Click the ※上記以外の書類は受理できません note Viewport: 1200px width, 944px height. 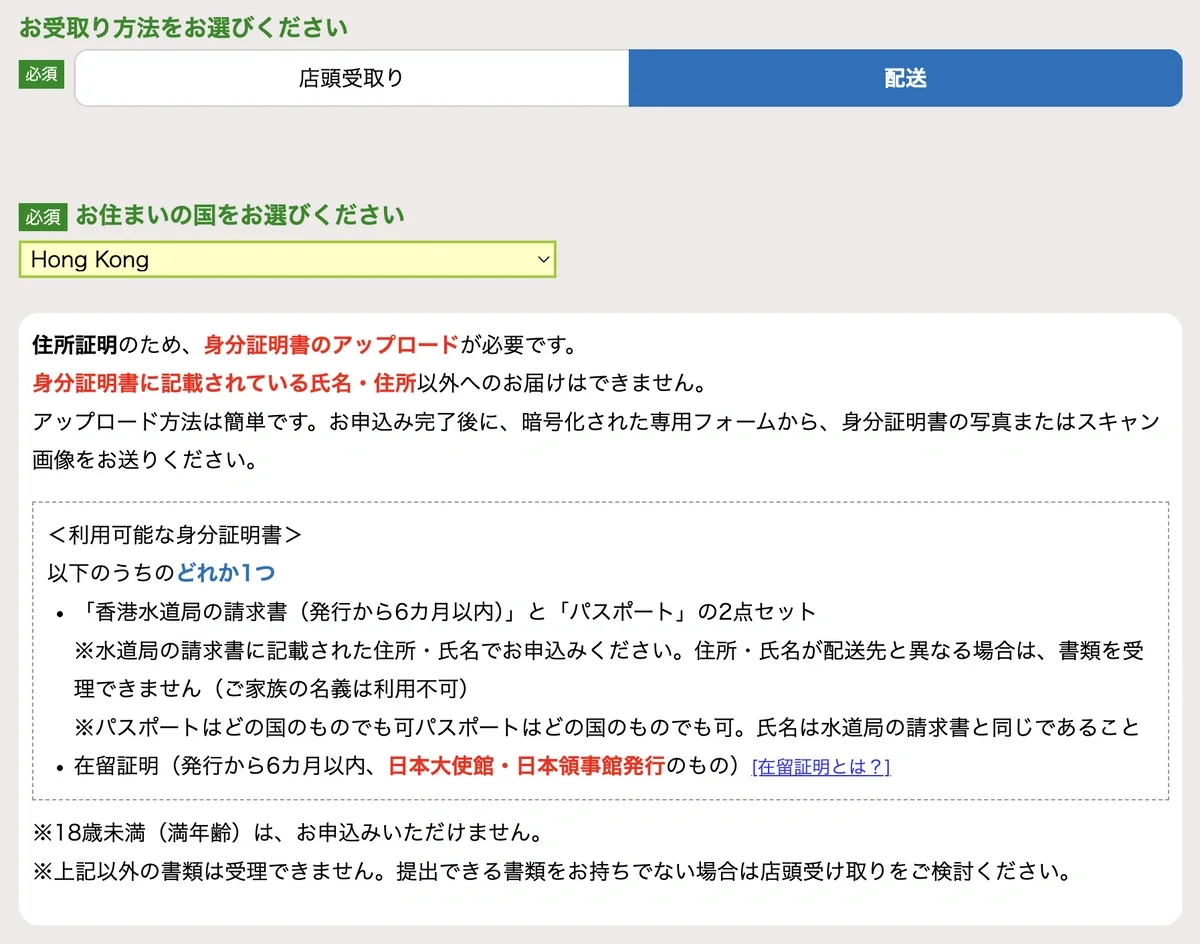552,871
